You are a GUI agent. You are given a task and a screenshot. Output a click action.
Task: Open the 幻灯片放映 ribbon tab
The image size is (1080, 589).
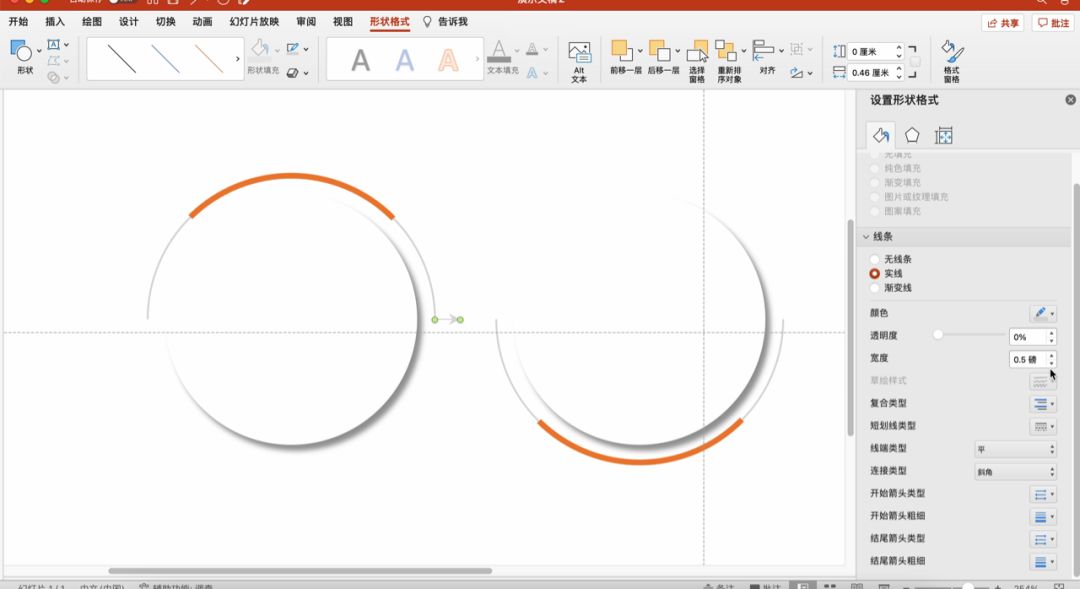pyautogui.click(x=254, y=21)
